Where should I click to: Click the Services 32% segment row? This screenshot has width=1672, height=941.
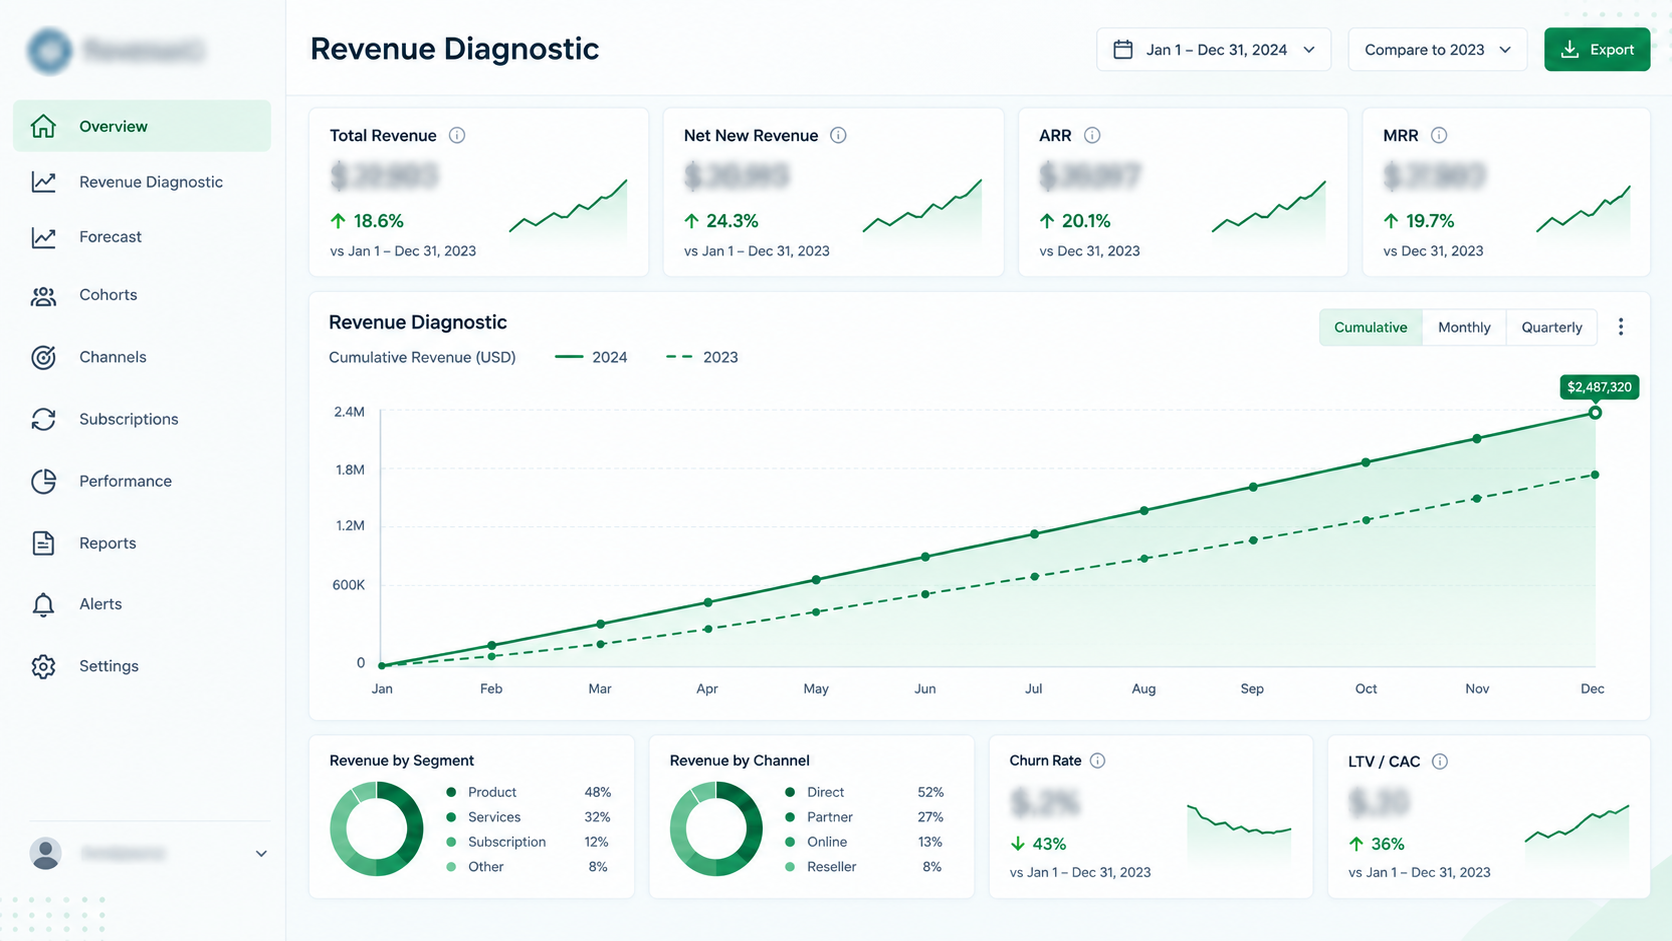point(528,817)
